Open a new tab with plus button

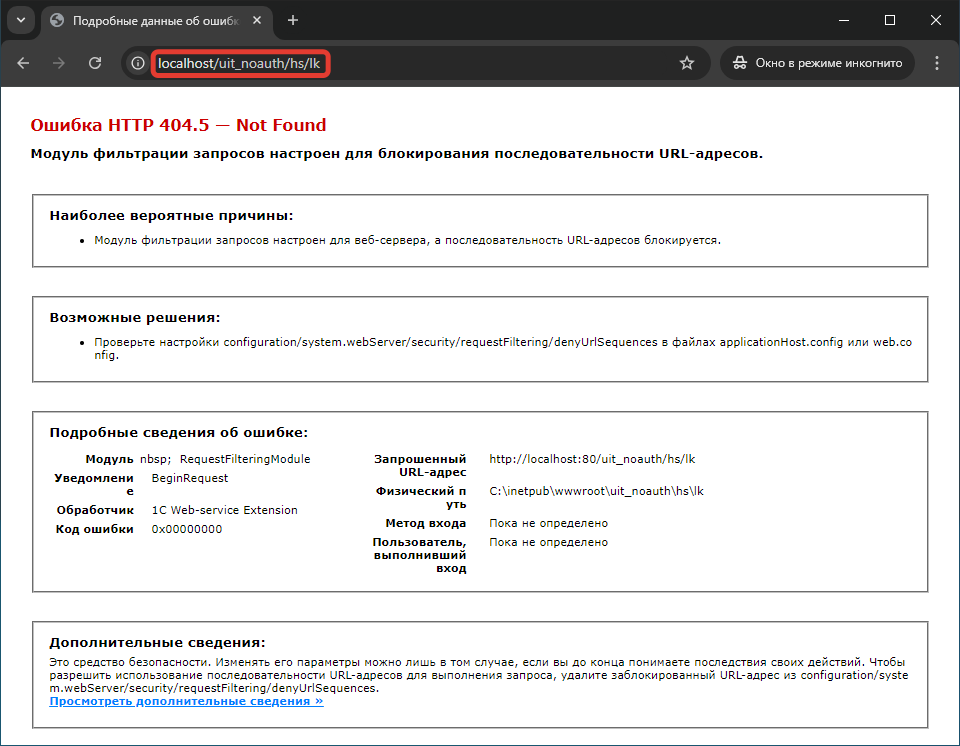[293, 20]
